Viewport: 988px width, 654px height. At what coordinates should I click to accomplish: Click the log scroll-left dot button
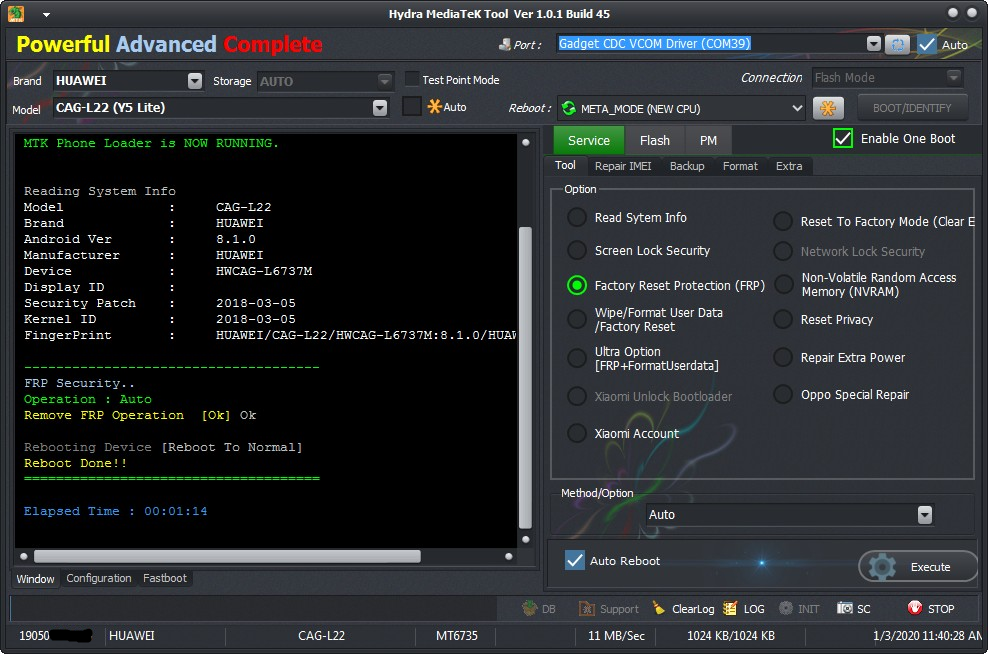[x=23, y=556]
